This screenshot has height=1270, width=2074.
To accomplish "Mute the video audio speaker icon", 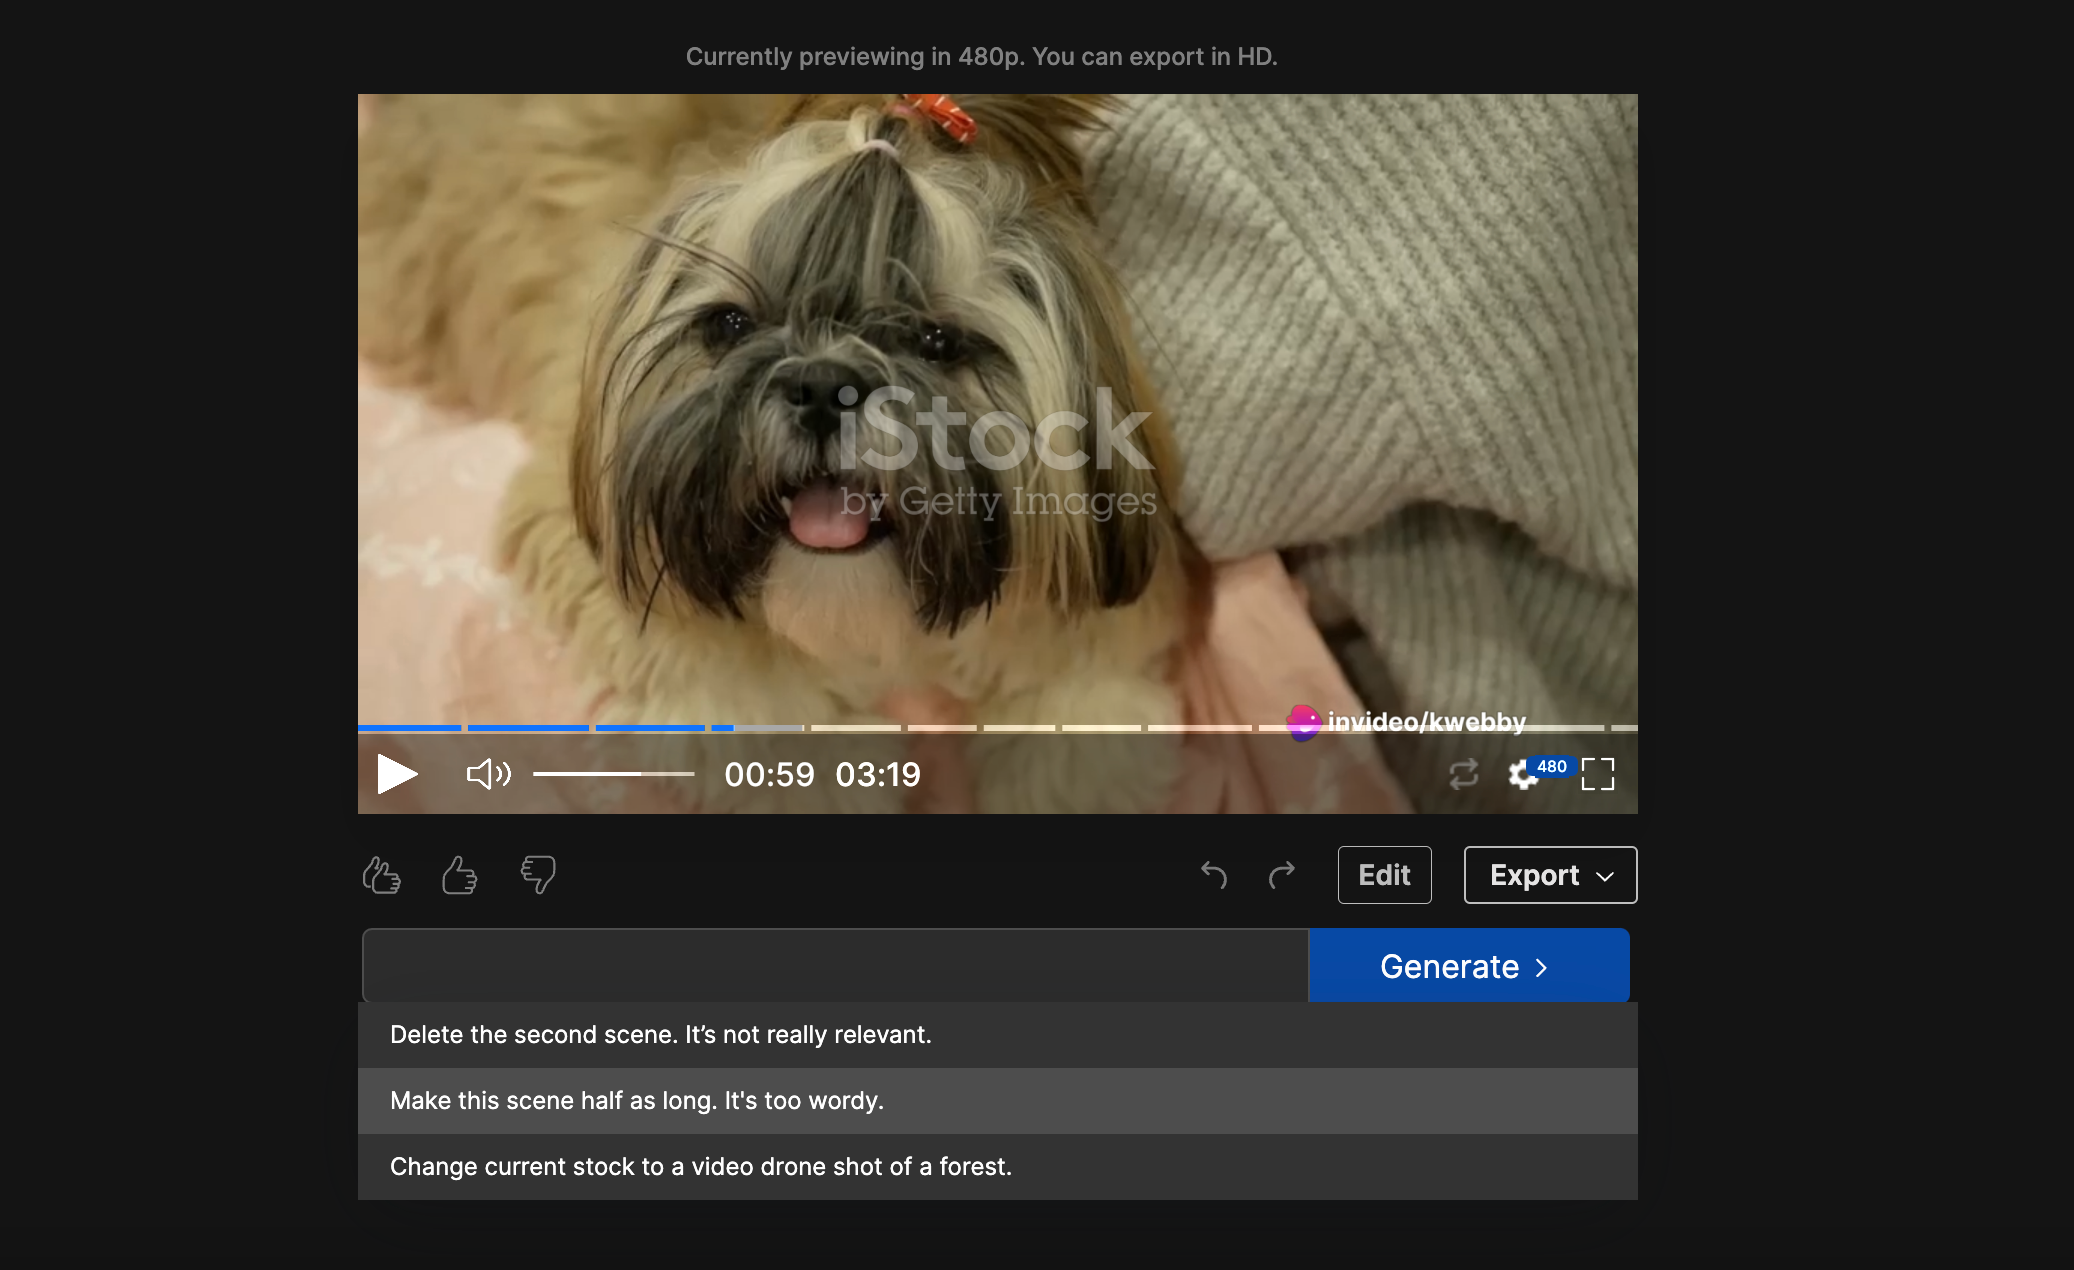I will click(488, 774).
